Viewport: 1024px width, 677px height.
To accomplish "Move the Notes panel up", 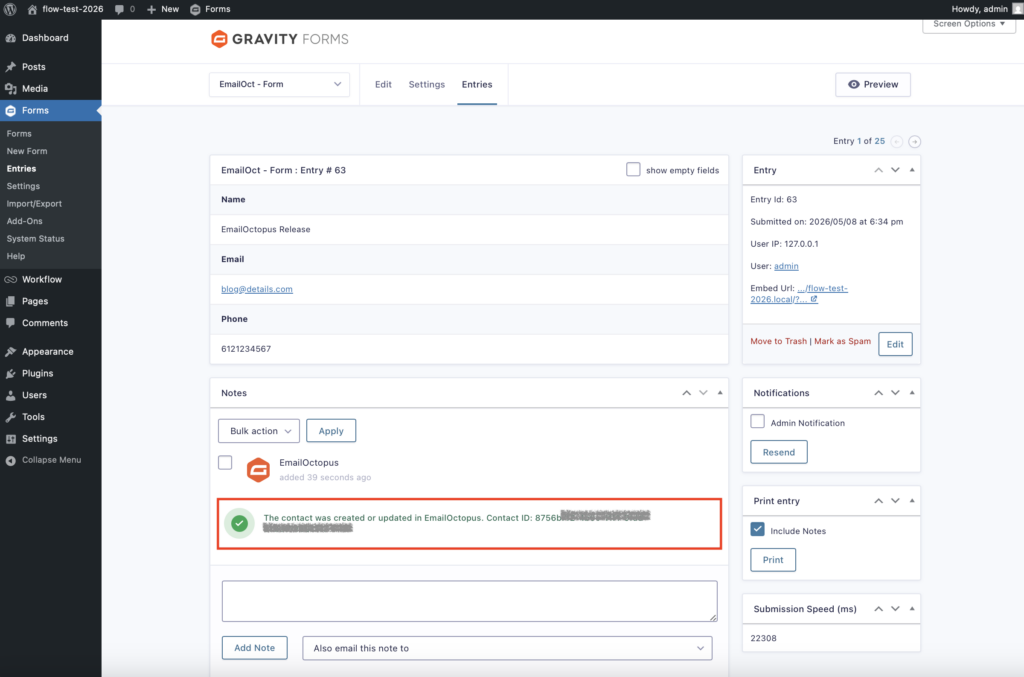I will 686,393.
